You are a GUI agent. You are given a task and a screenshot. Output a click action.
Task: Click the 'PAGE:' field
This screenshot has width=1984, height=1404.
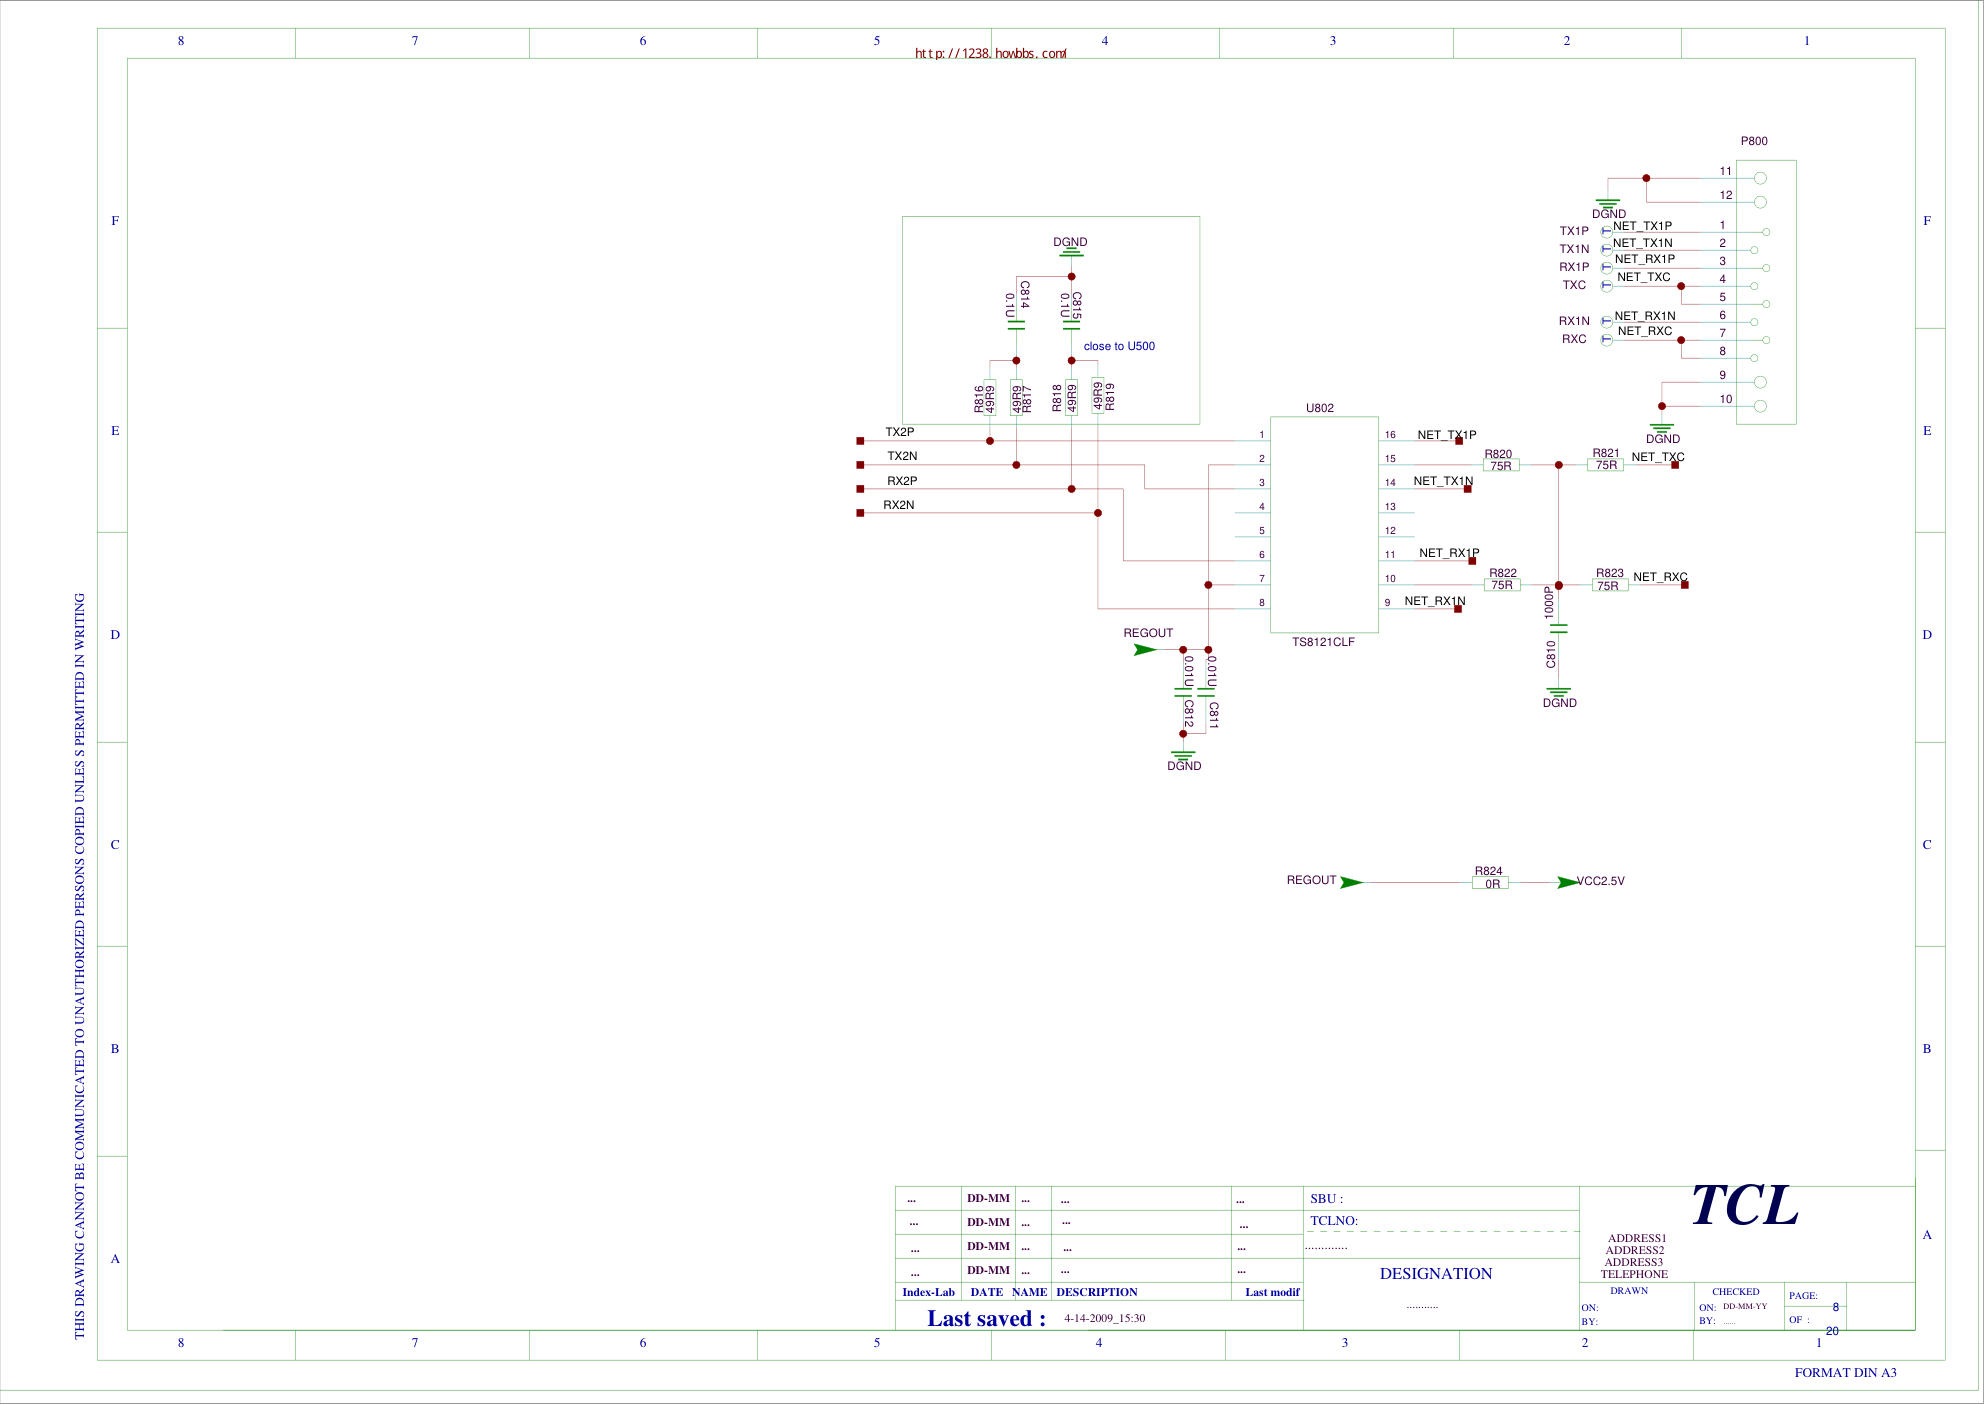(1803, 1296)
